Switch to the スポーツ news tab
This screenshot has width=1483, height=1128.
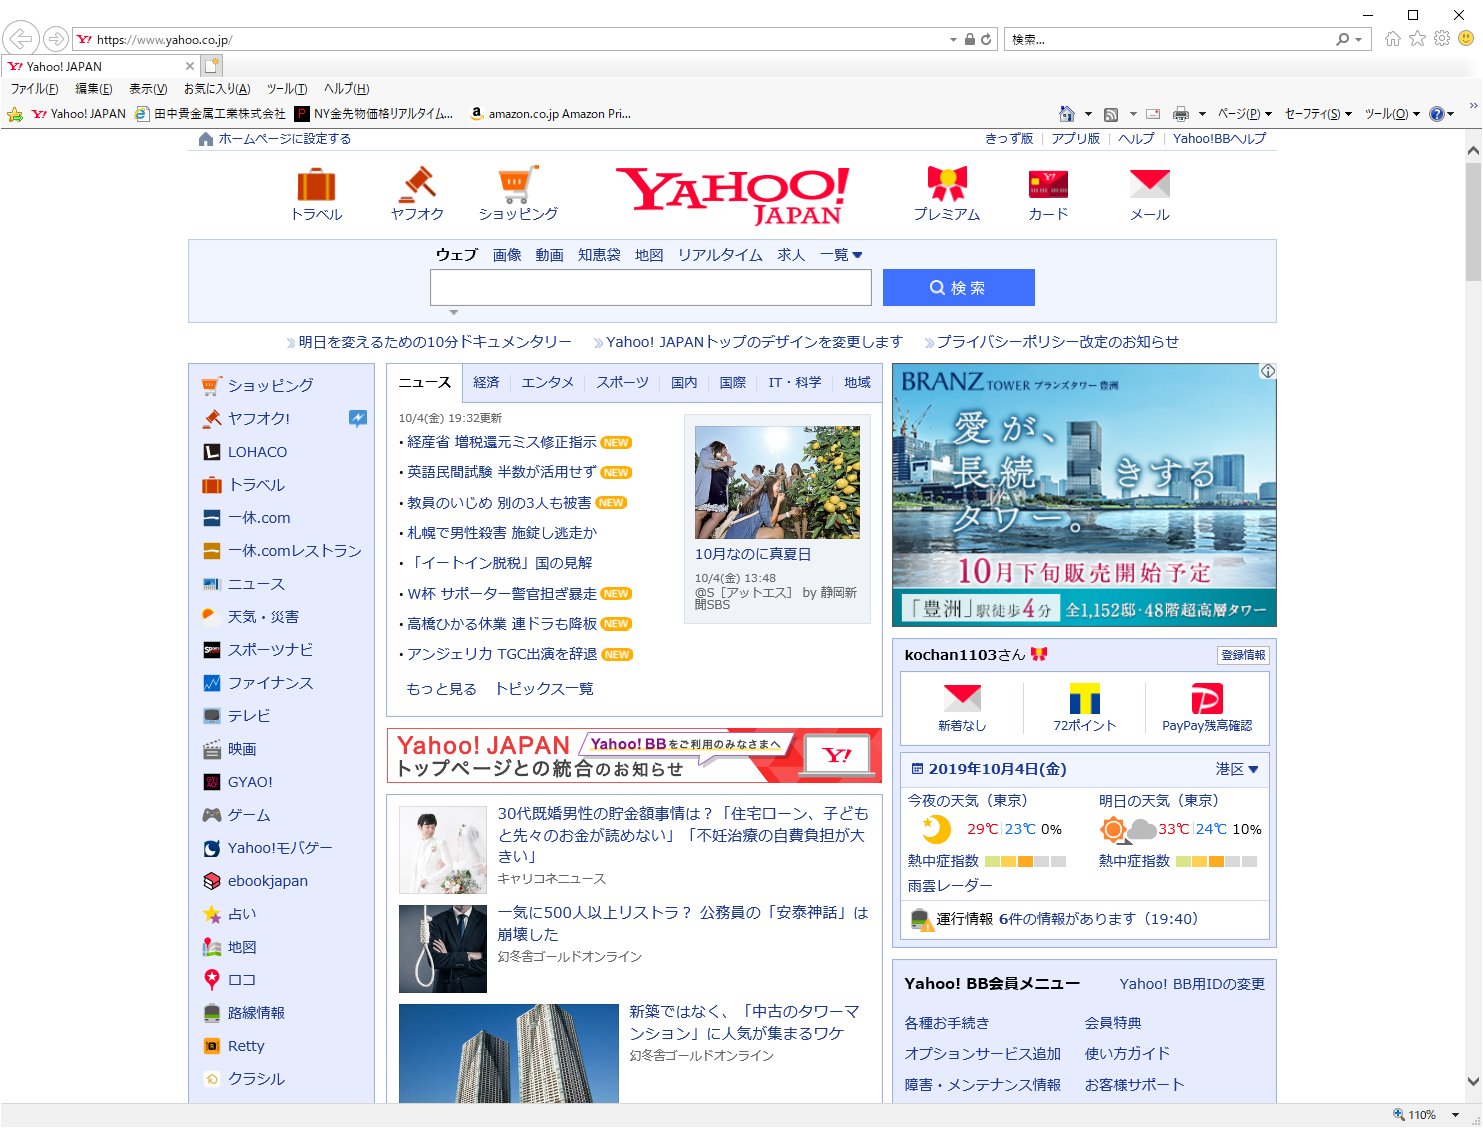622,382
